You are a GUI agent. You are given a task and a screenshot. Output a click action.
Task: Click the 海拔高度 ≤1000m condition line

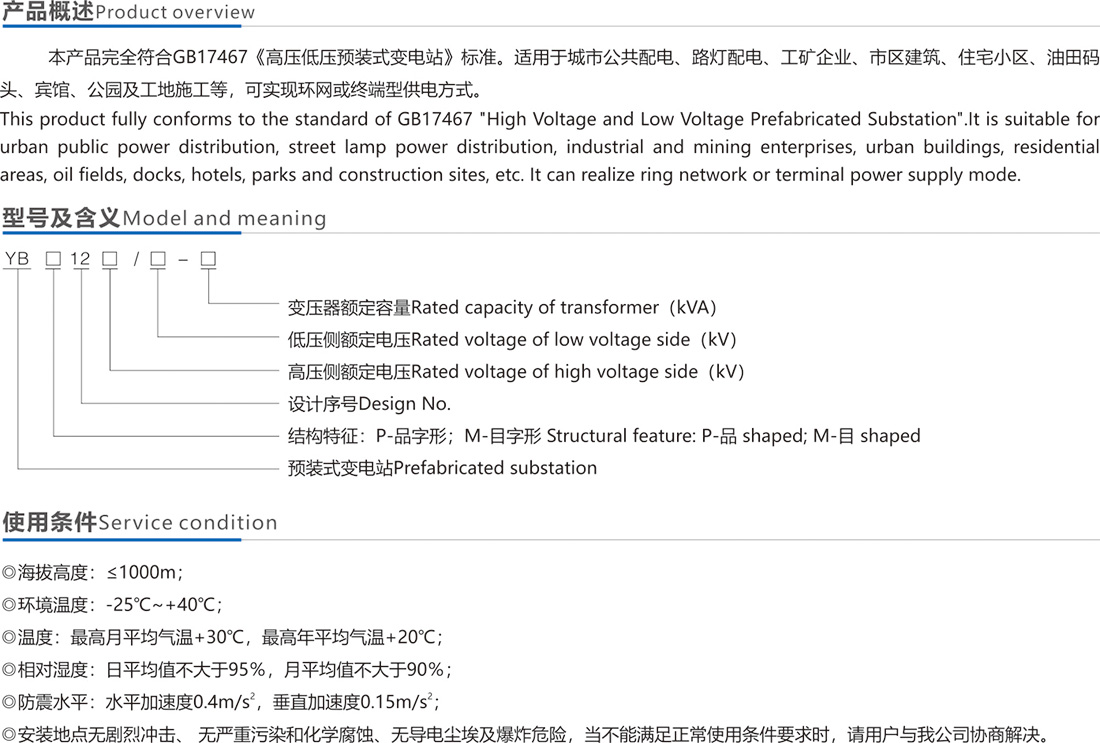click(92, 573)
